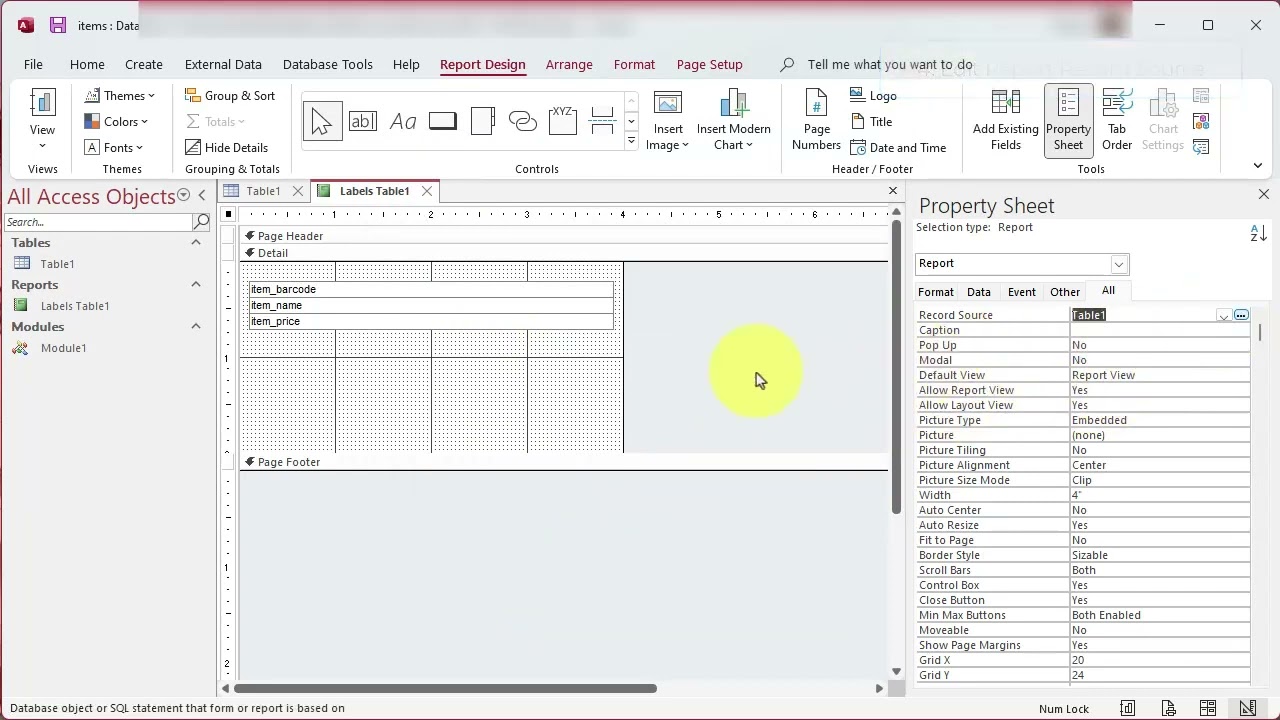Click the Tell me what you want to do box
This screenshot has height=720, width=1280.
(890, 64)
